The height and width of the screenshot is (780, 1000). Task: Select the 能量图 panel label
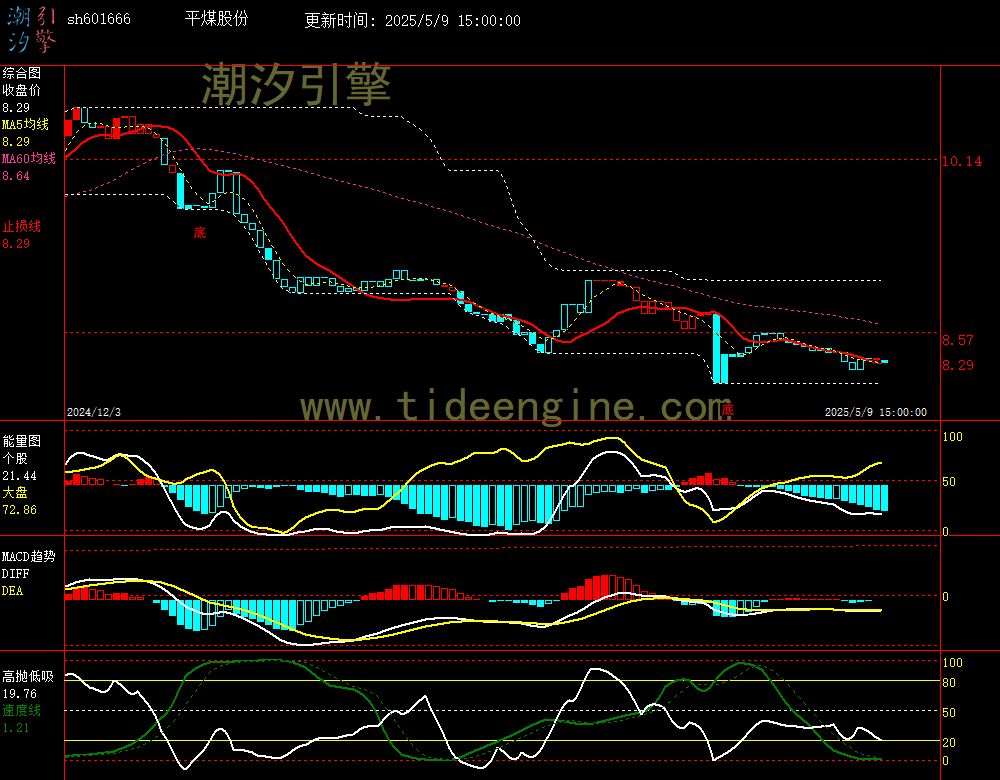[x=22, y=441]
